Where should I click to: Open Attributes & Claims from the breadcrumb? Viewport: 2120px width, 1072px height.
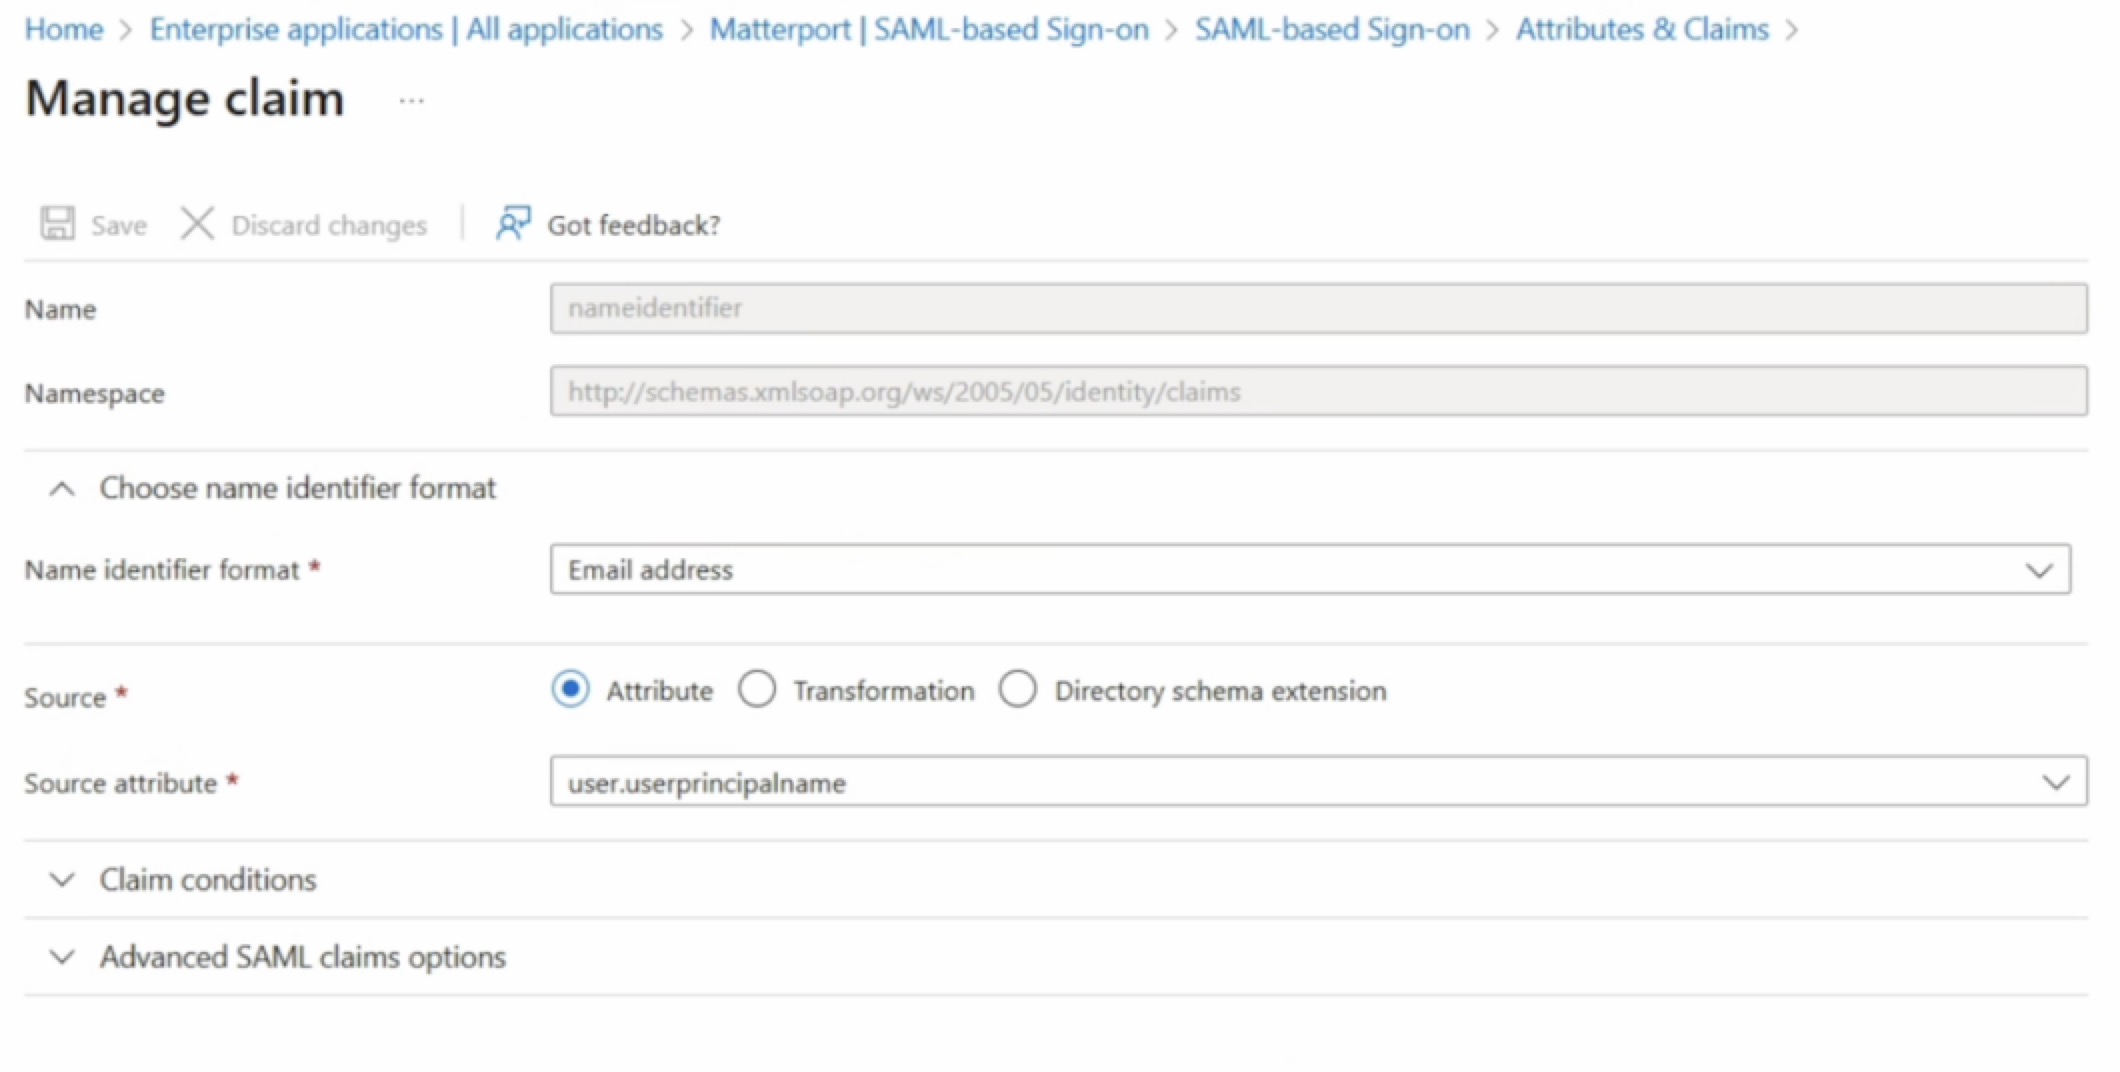pyautogui.click(x=1640, y=29)
